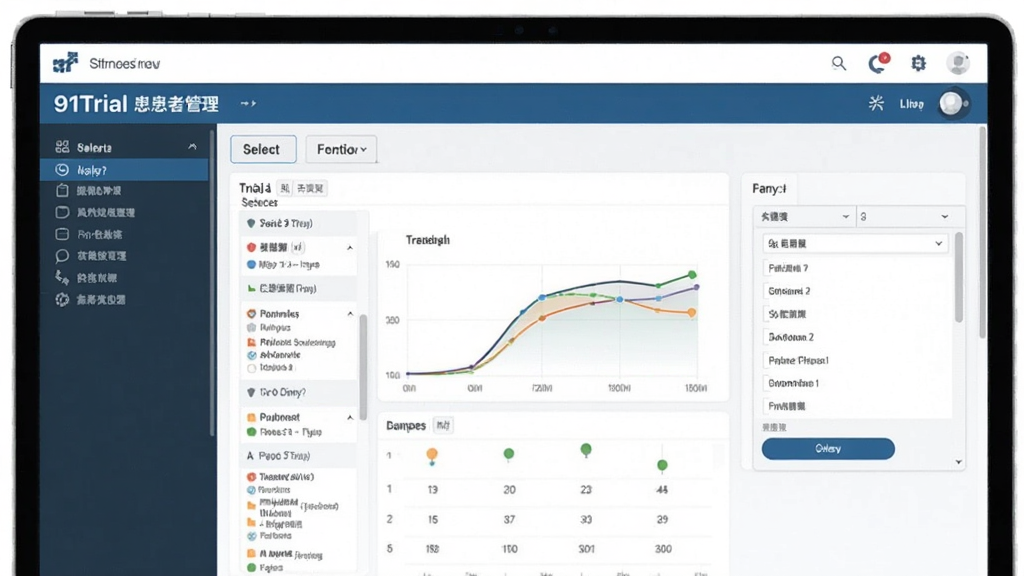Click the arrow icon beside the 91Trial title
The height and width of the screenshot is (576, 1024).
pyautogui.click(x=248, y=103)
